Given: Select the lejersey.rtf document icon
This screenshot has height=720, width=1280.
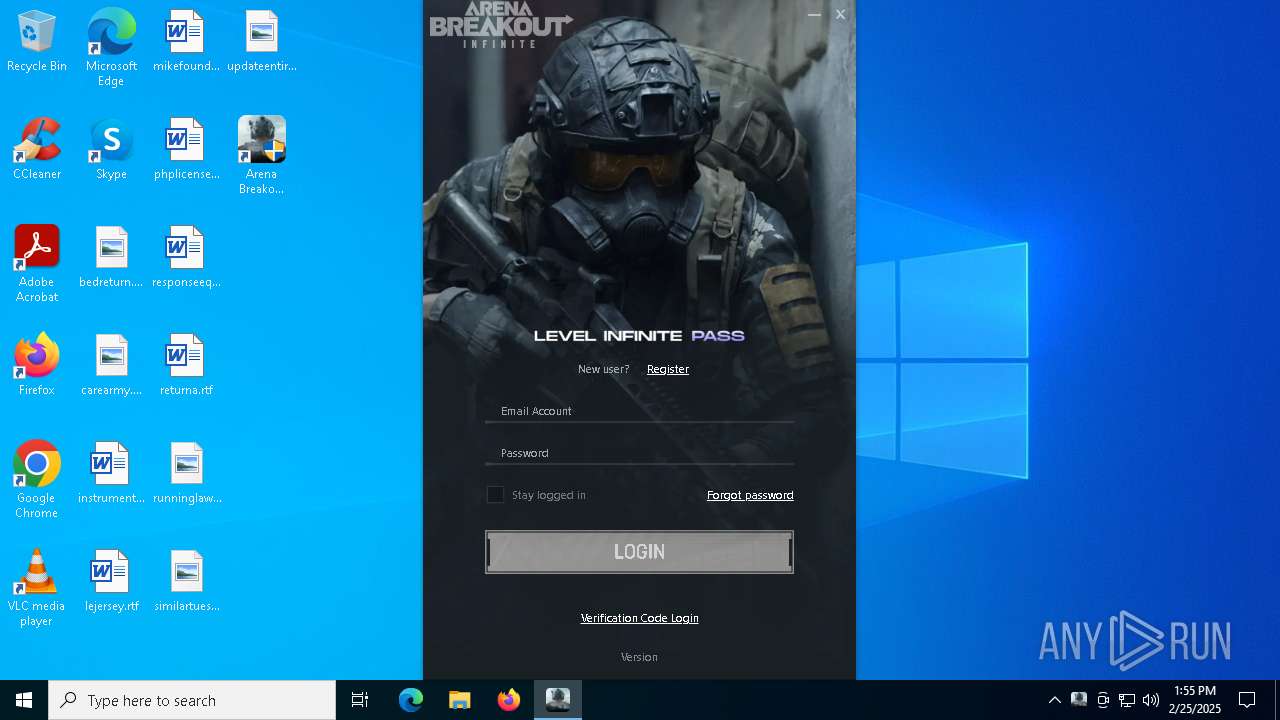Looking at the screenshot, I should click(111, 582).
